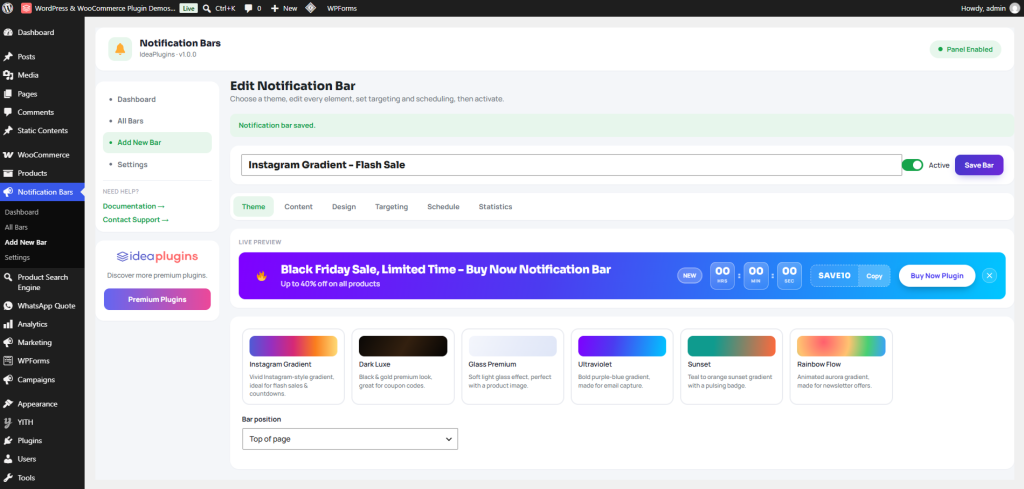
Task: Click the WordPress logo icon
Action: (x=8, y=8)
